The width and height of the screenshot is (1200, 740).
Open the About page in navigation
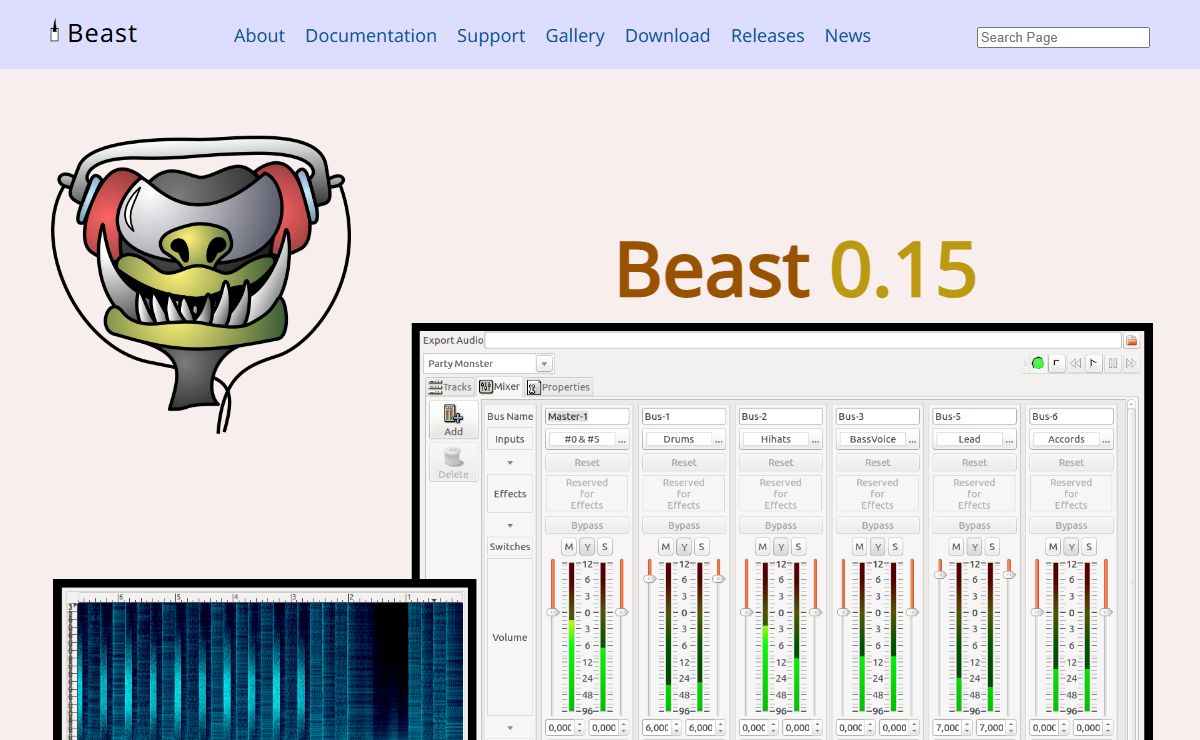point(259,35)
